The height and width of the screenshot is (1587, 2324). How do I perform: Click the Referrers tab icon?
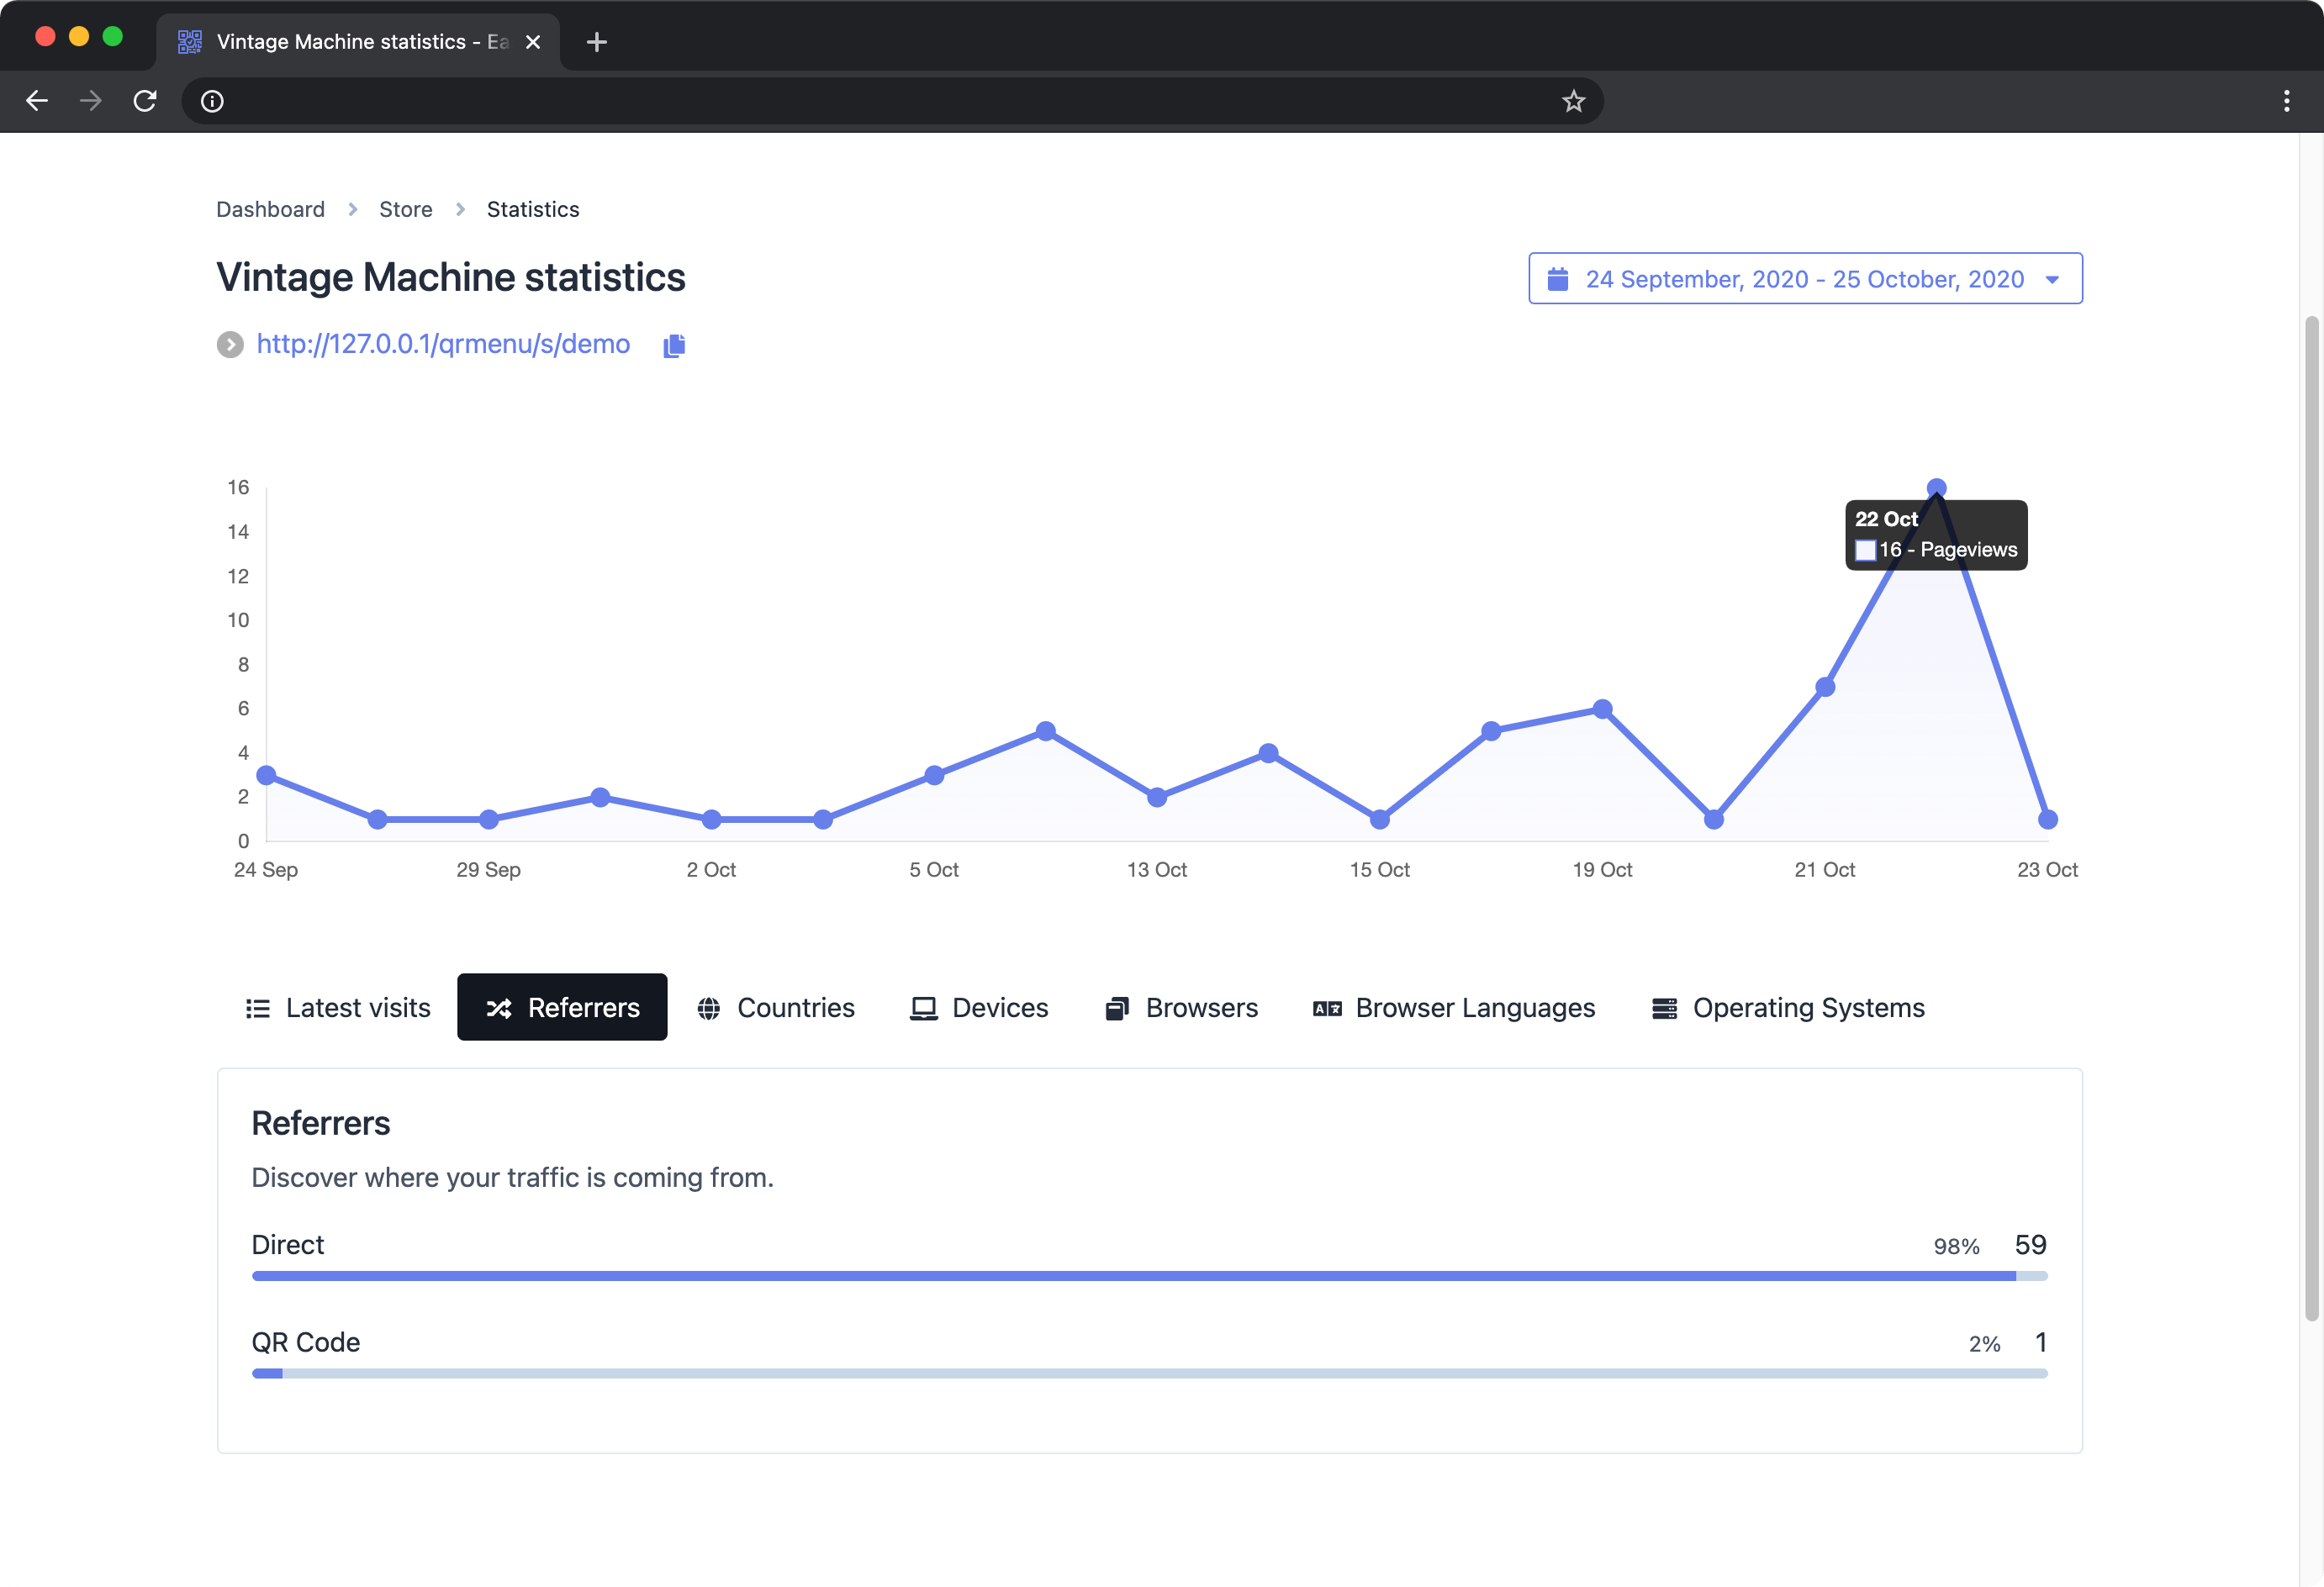(x=499, y=1006)
